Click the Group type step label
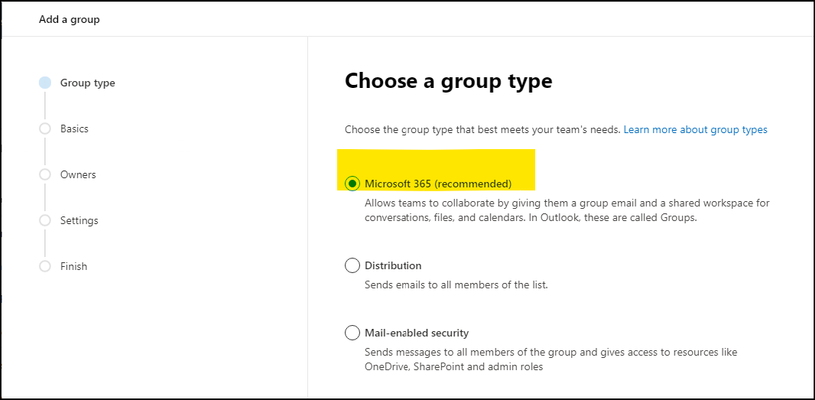Viewport: 815px width, 400px height. 88,83
